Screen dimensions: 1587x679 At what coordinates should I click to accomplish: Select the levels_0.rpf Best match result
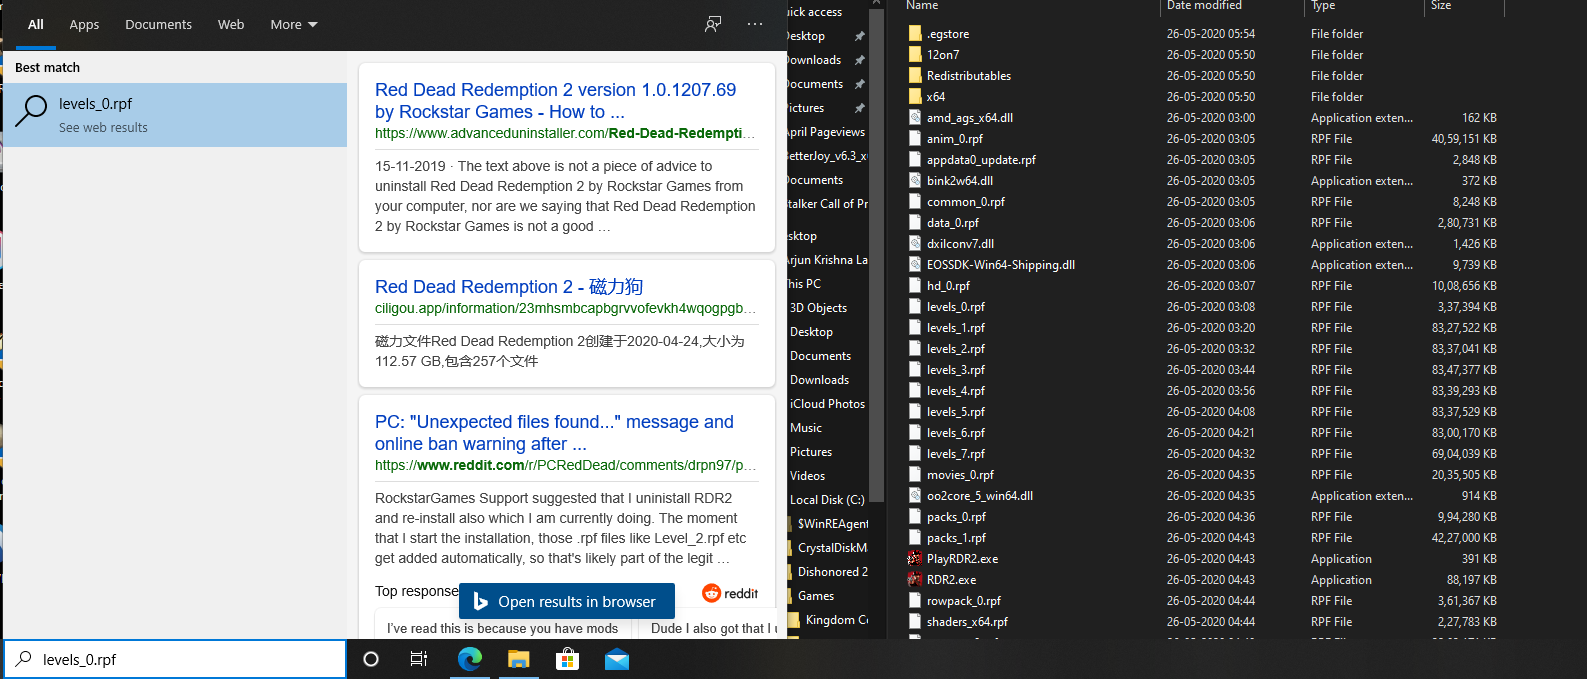coord(176,115)
